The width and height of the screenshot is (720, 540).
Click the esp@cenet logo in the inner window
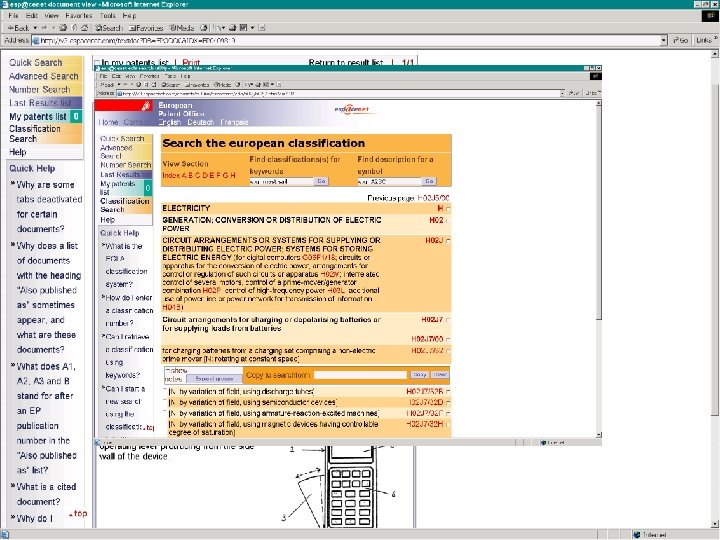pyautogui.click(x=352, y=109)
